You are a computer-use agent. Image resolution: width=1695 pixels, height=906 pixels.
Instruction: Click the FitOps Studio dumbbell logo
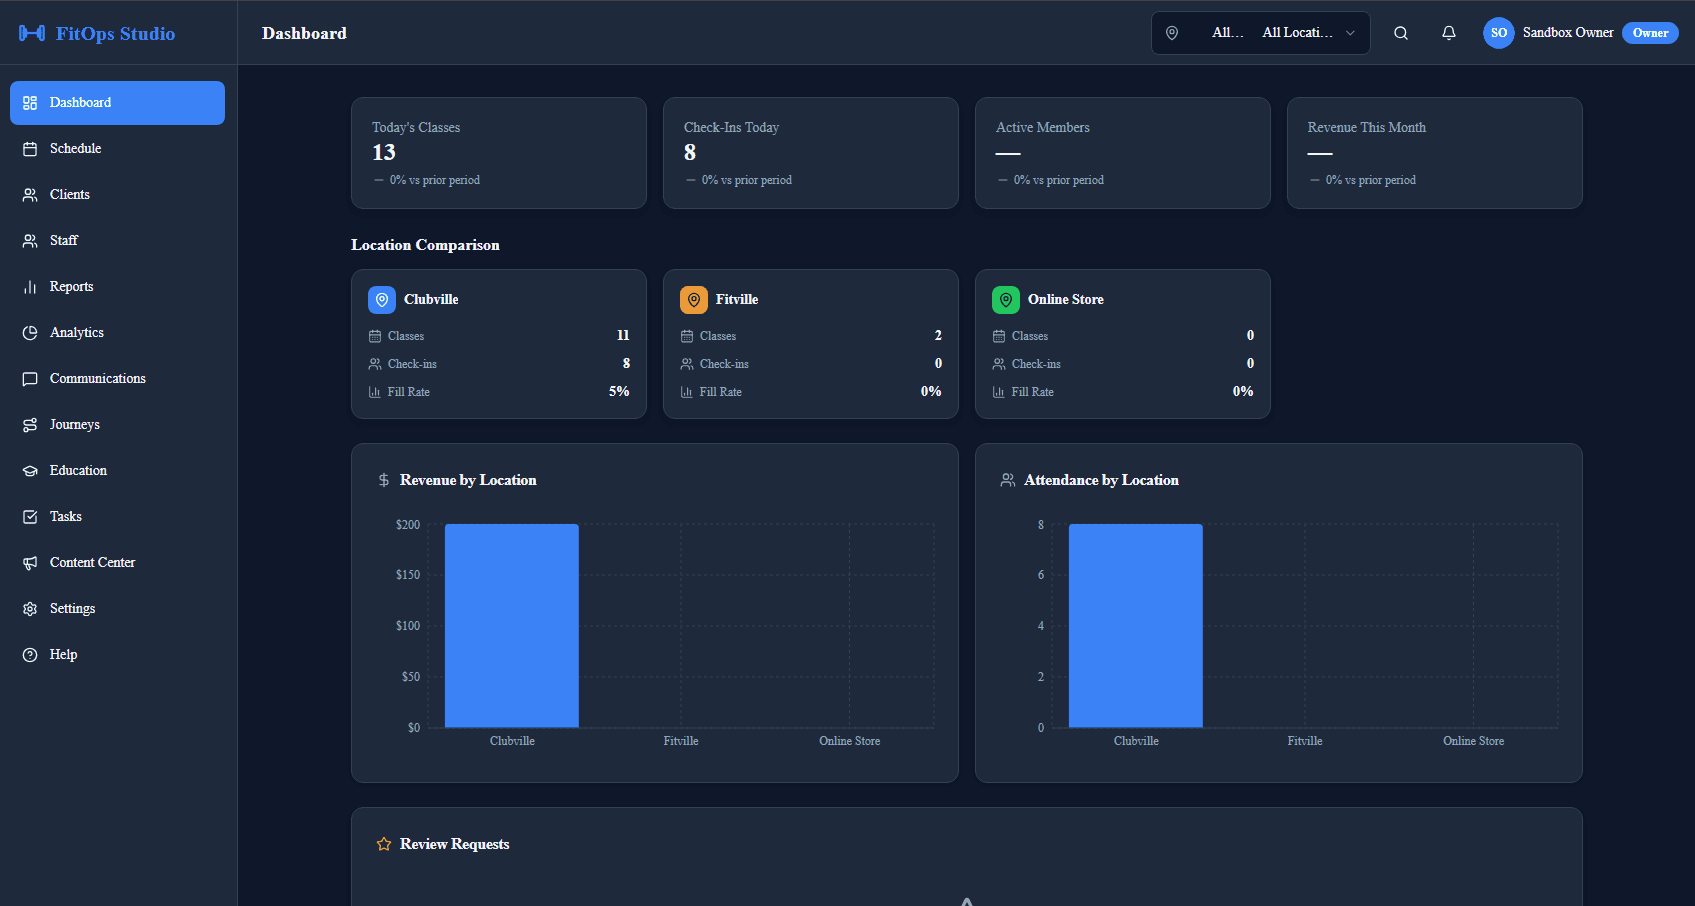33,33
